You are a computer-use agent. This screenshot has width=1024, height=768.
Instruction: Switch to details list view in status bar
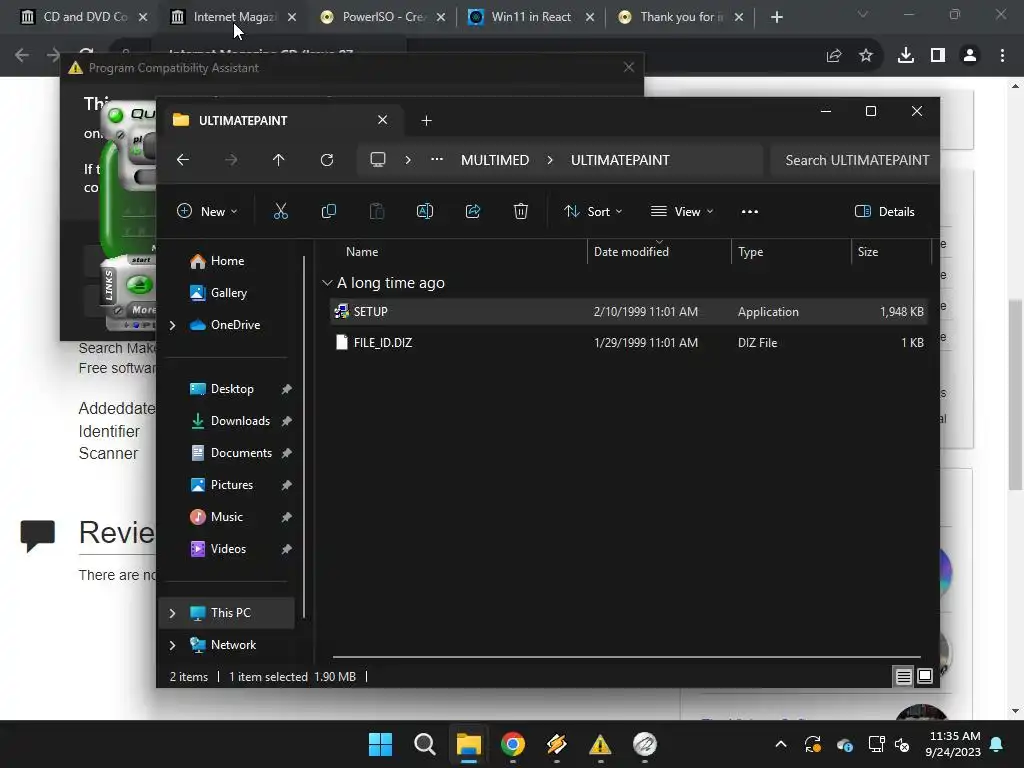(x=903, y=676)
